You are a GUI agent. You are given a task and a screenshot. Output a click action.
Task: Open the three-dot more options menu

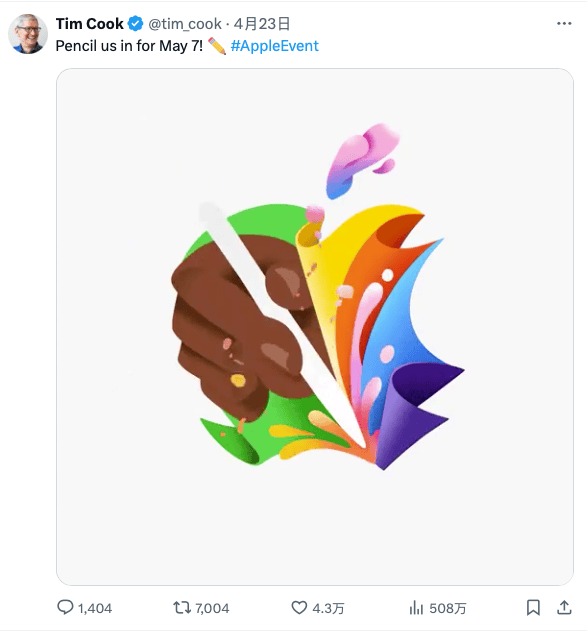(x=564, y=24)
